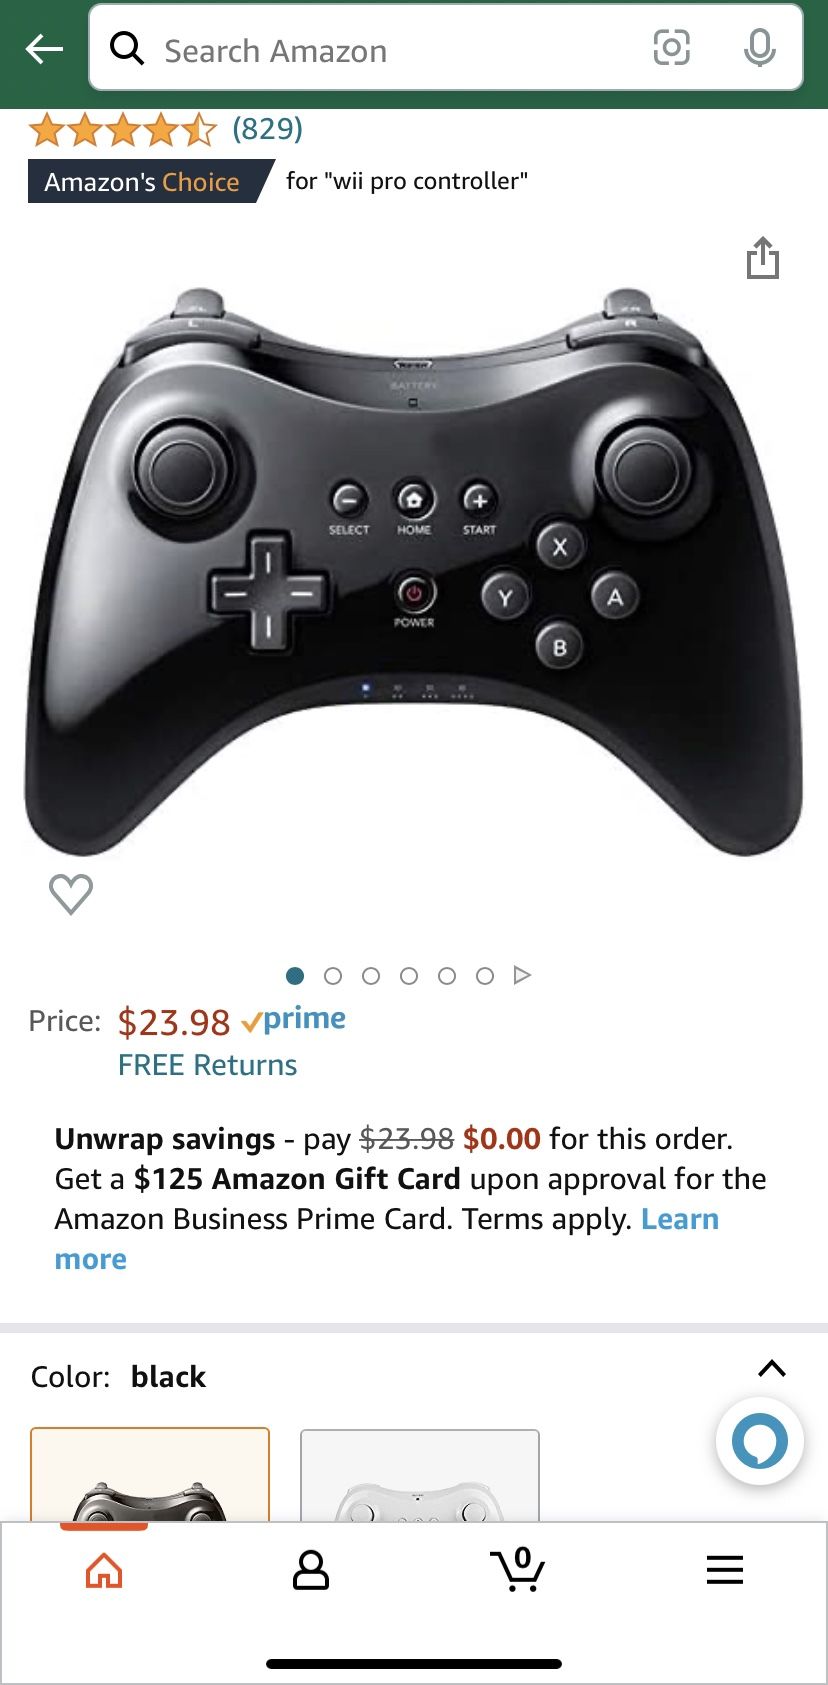Collapse the Color section chevron
The image size is (828, 1685).
(772, 1369)
